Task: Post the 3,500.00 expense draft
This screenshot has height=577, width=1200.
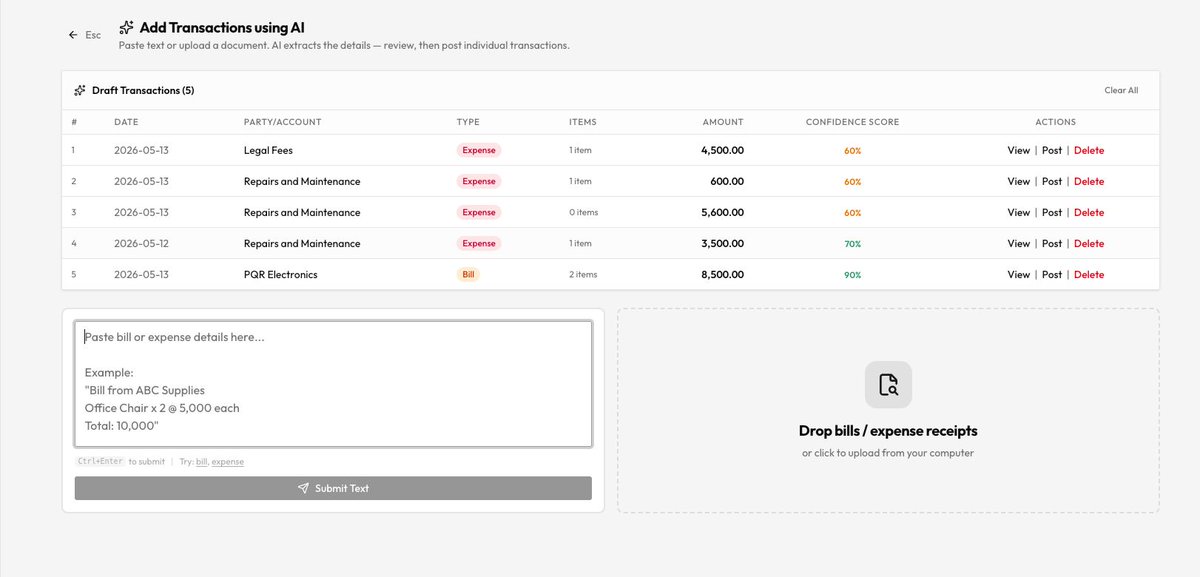Action: coord(1052,243)
